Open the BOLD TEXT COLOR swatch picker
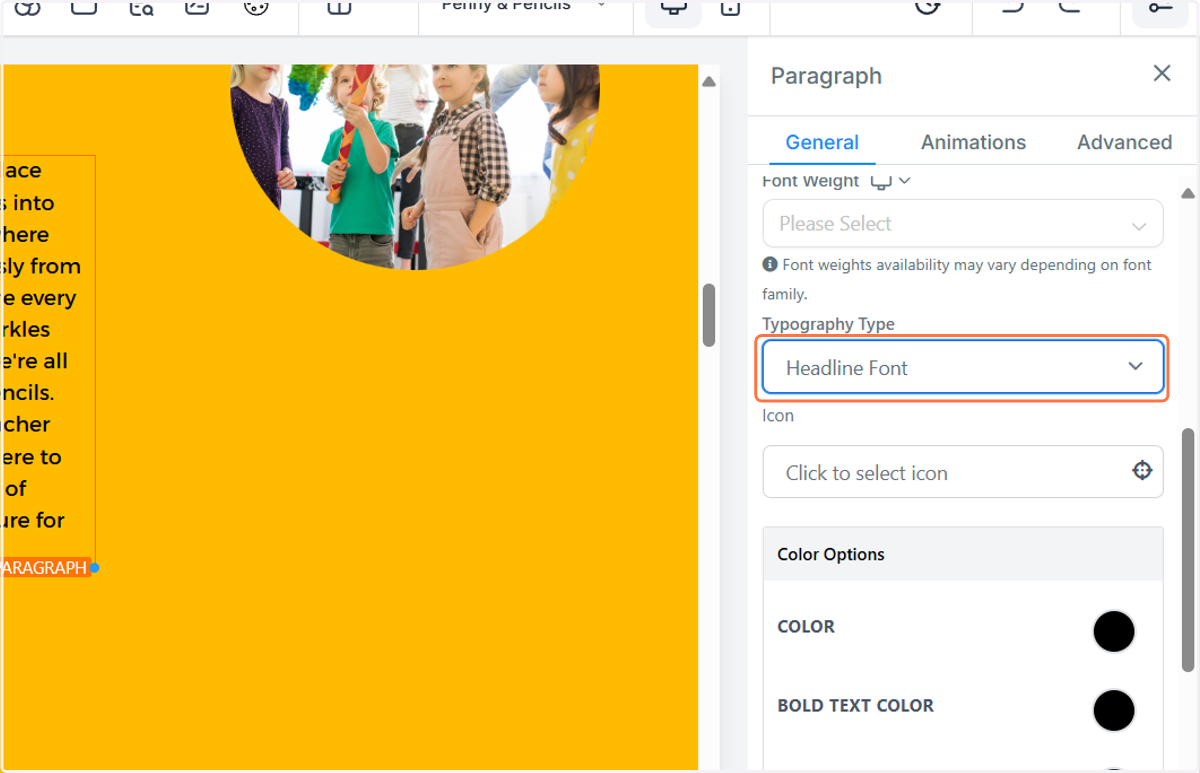Image resolution: width=1200 pixels, height=773 pixels. tap(1114, 710)
